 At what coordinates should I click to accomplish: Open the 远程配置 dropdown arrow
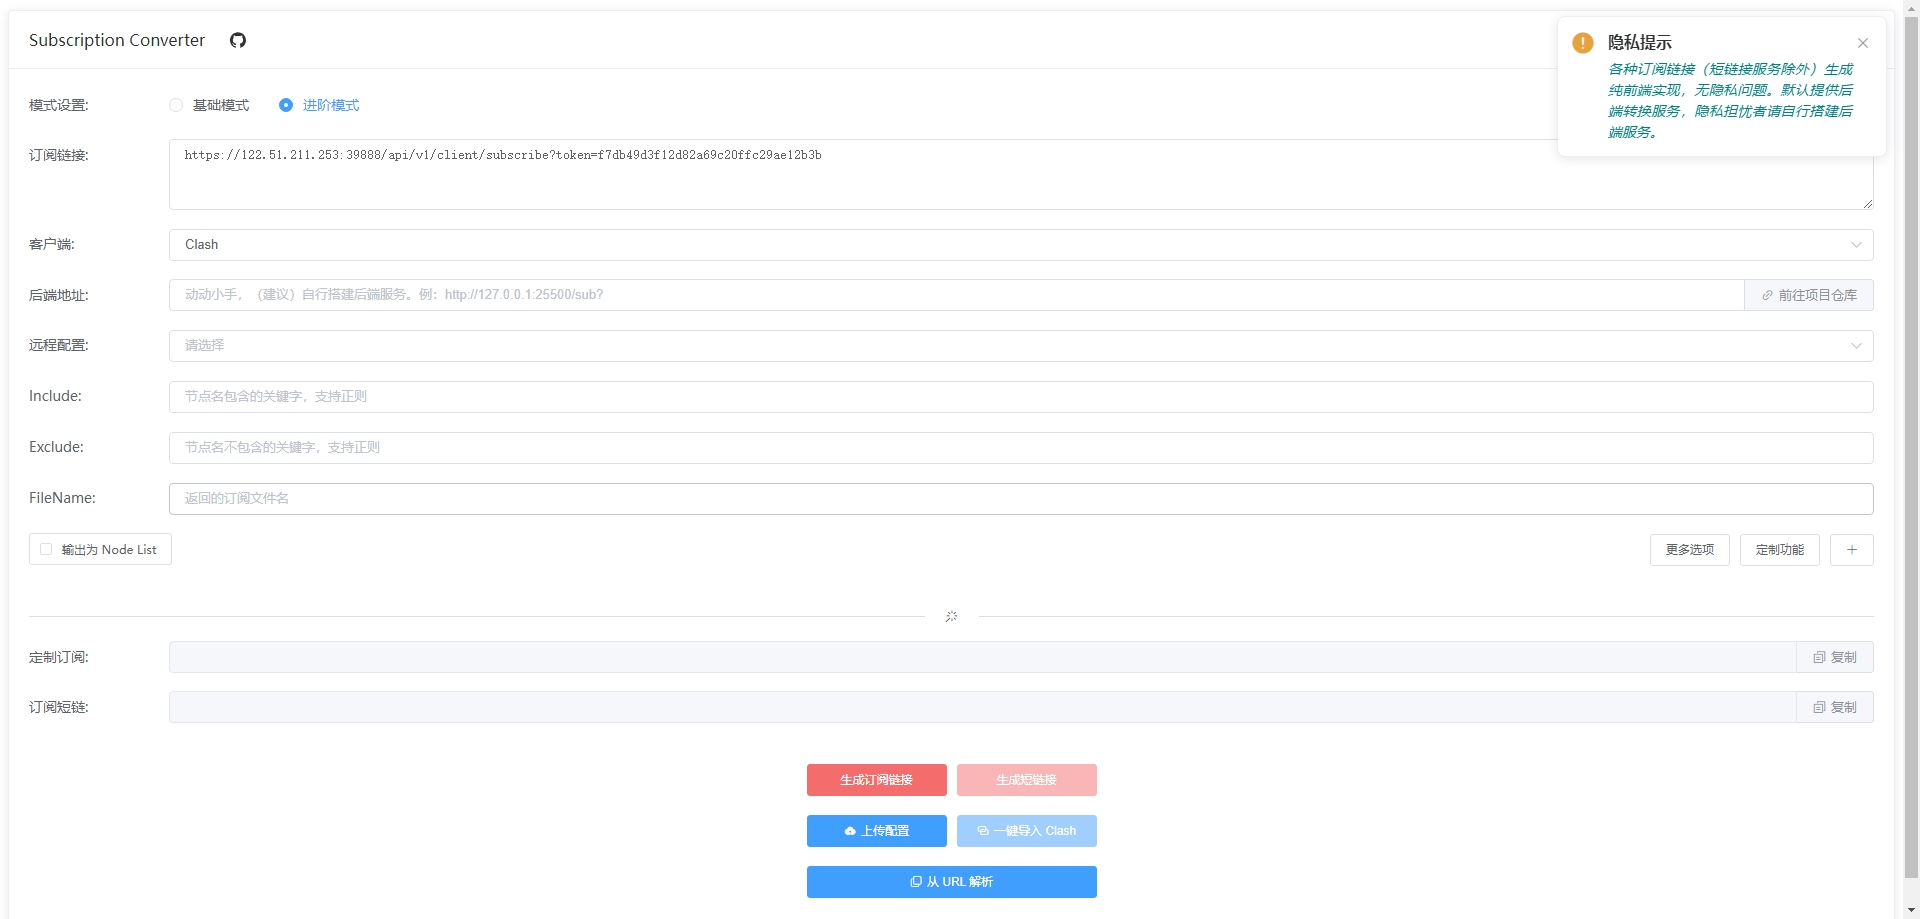click(x=1856, y=346)
